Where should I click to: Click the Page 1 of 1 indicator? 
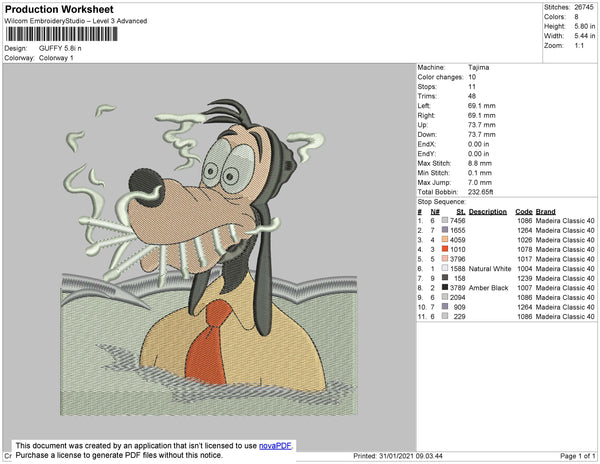pyautogui.click(x=578, y=456)
